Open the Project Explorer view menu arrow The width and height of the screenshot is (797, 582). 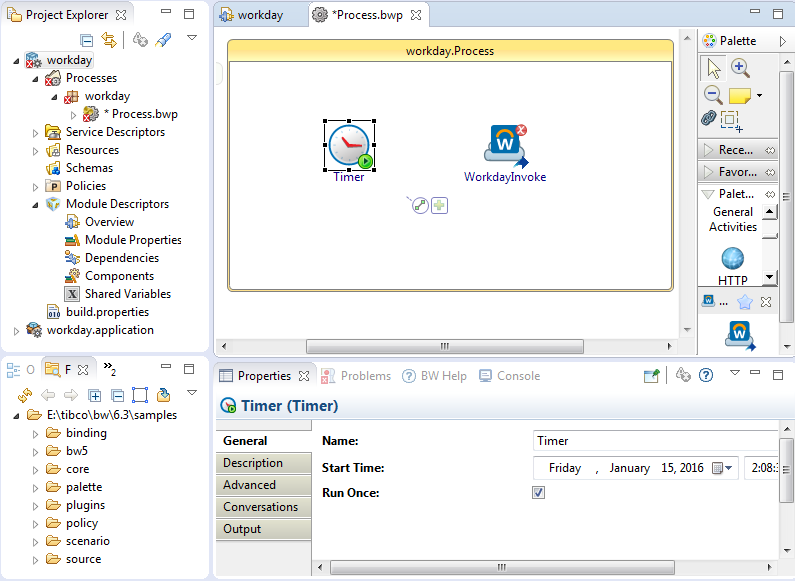point(192,38)
